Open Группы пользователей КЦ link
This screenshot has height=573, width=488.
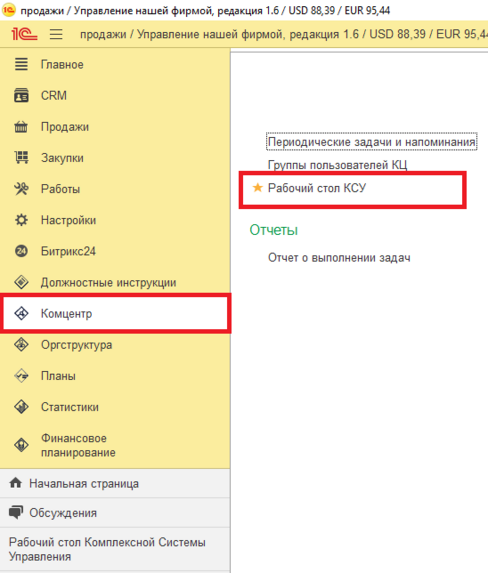(x=337, y=165)
